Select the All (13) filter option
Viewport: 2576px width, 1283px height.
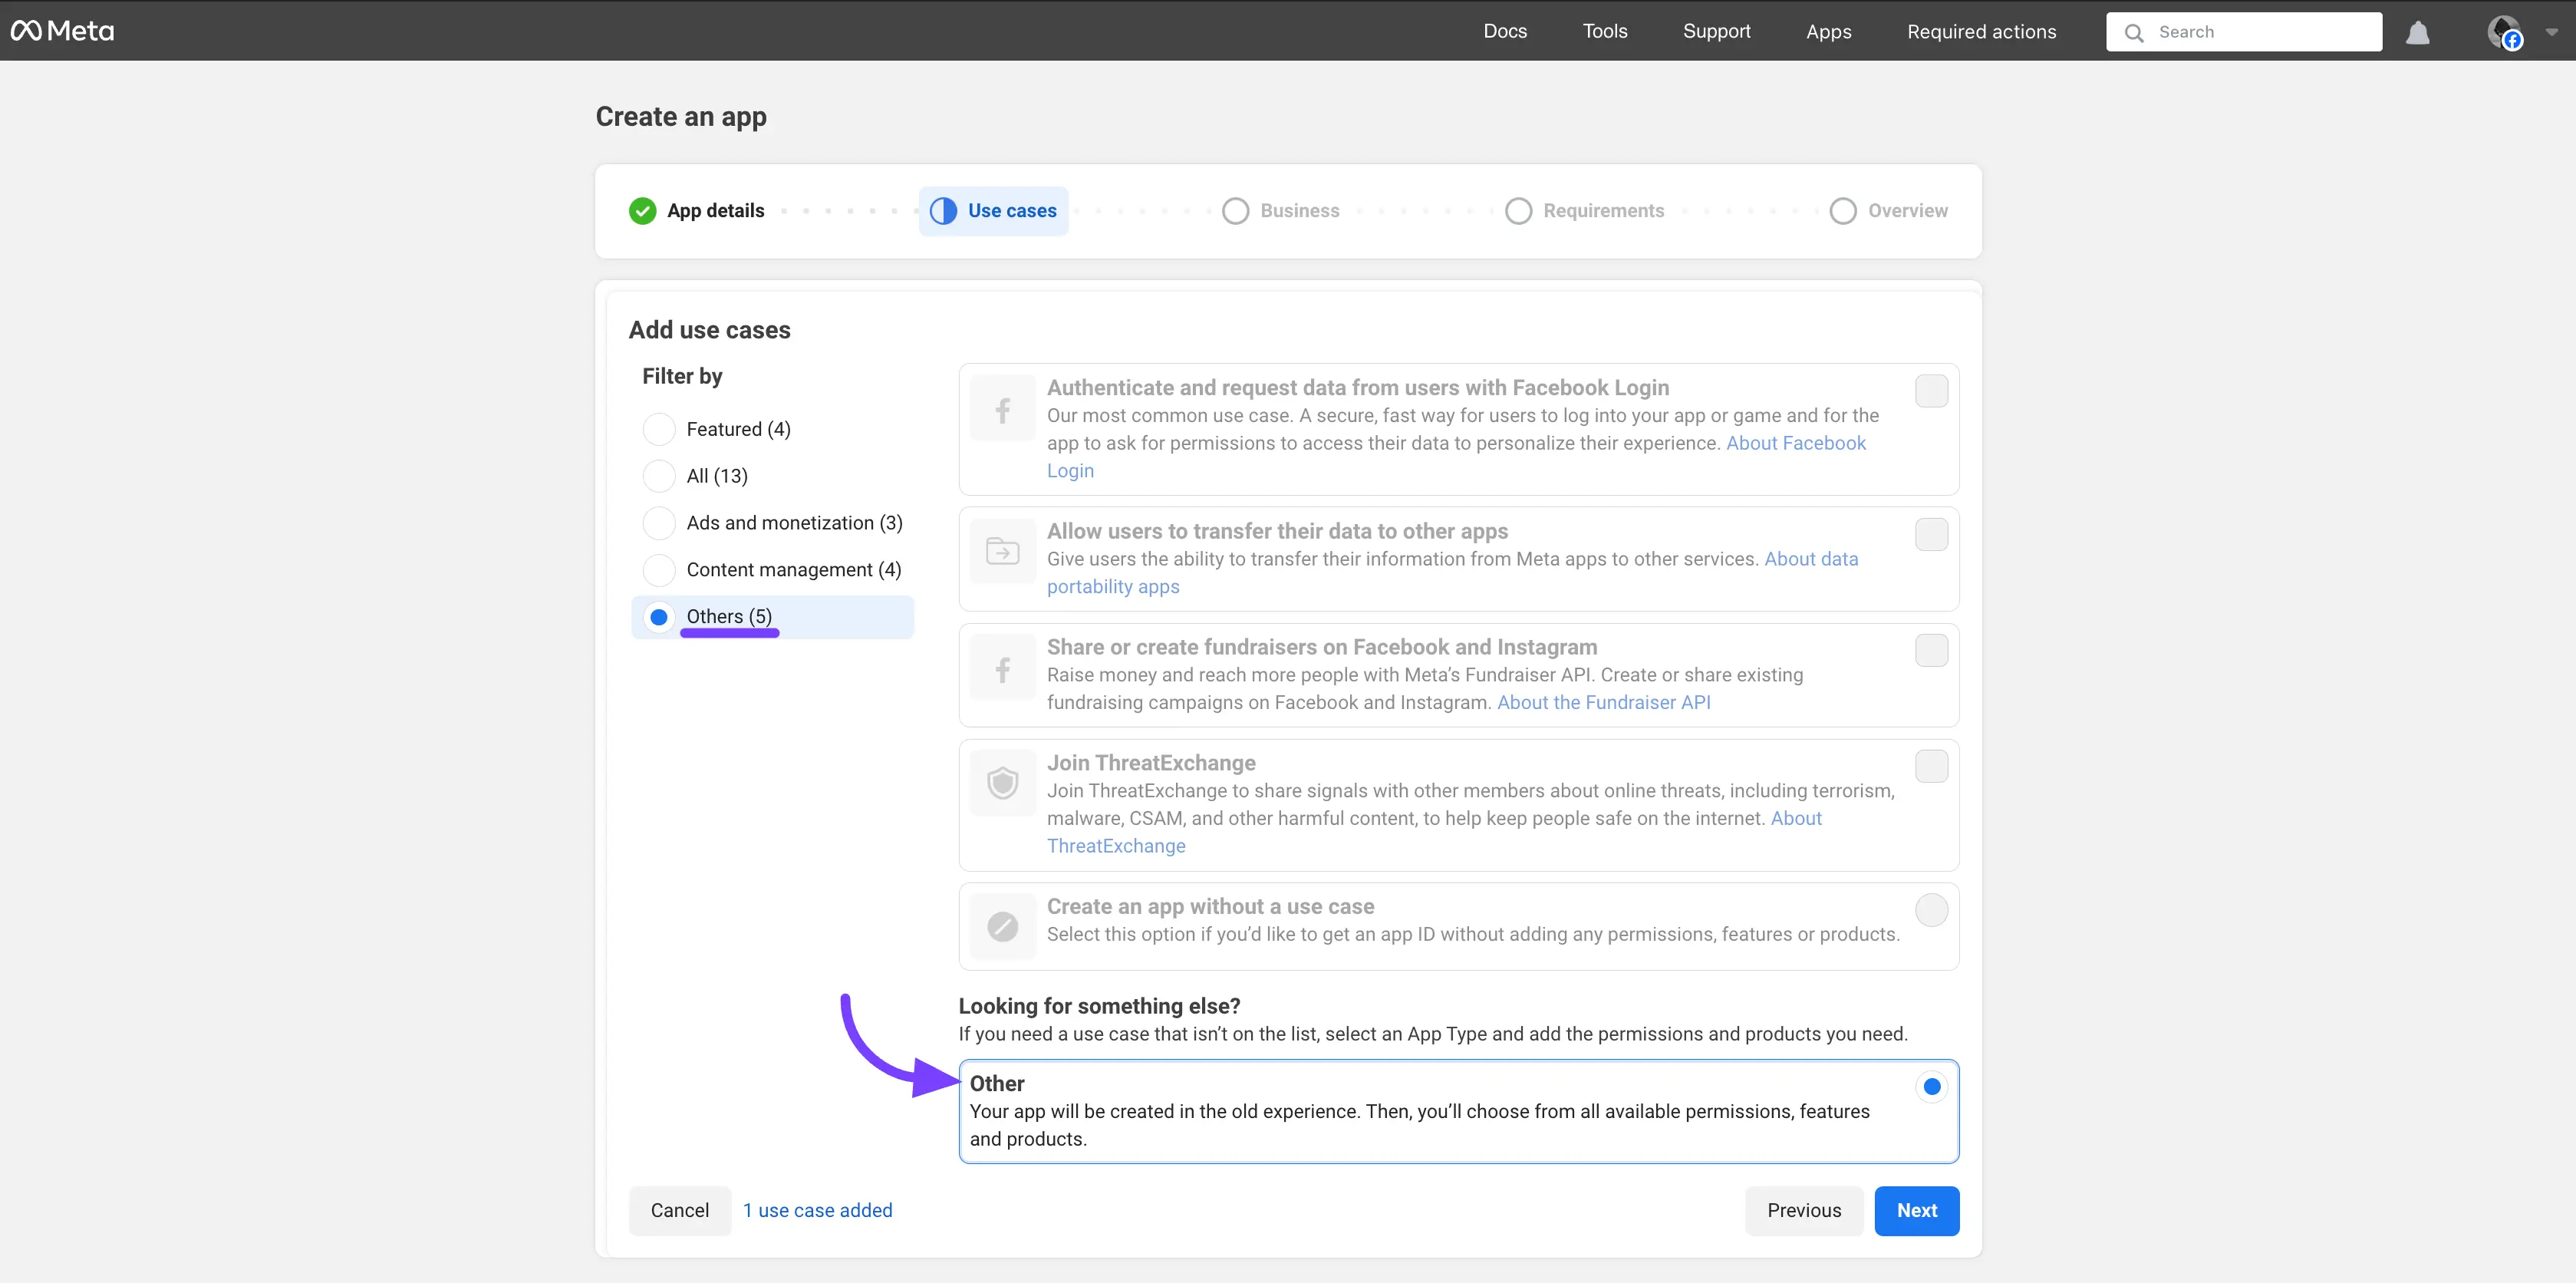659,476
